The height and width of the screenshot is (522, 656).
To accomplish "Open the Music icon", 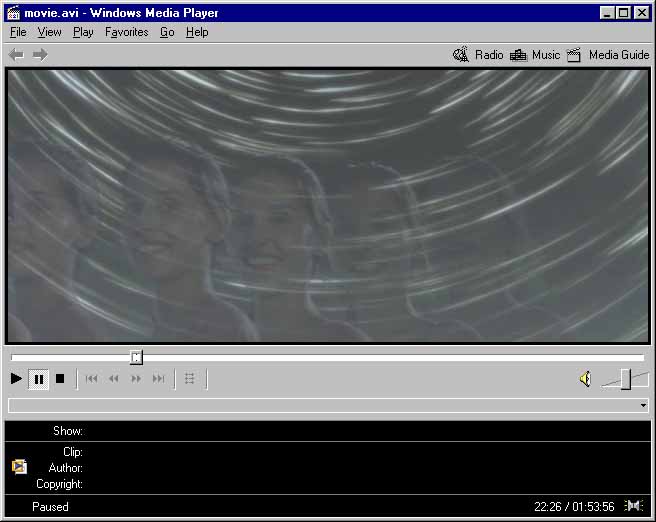I will [x=518, y=55].
